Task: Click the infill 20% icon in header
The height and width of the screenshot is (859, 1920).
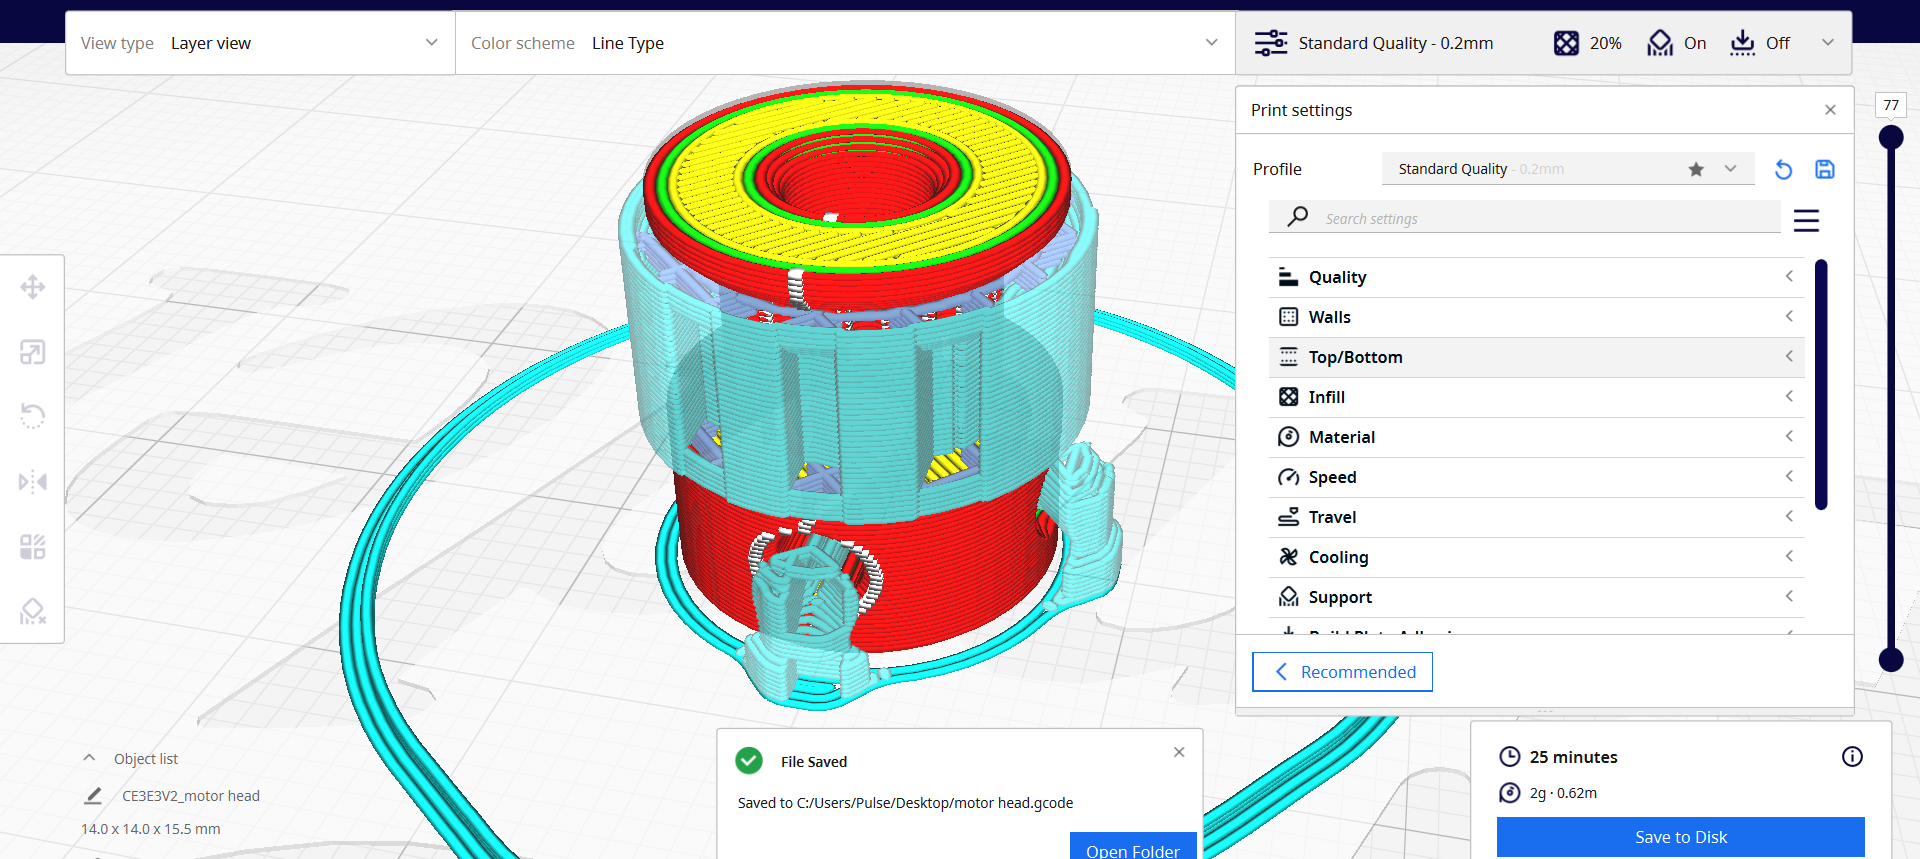Action: click(1566, 43)
